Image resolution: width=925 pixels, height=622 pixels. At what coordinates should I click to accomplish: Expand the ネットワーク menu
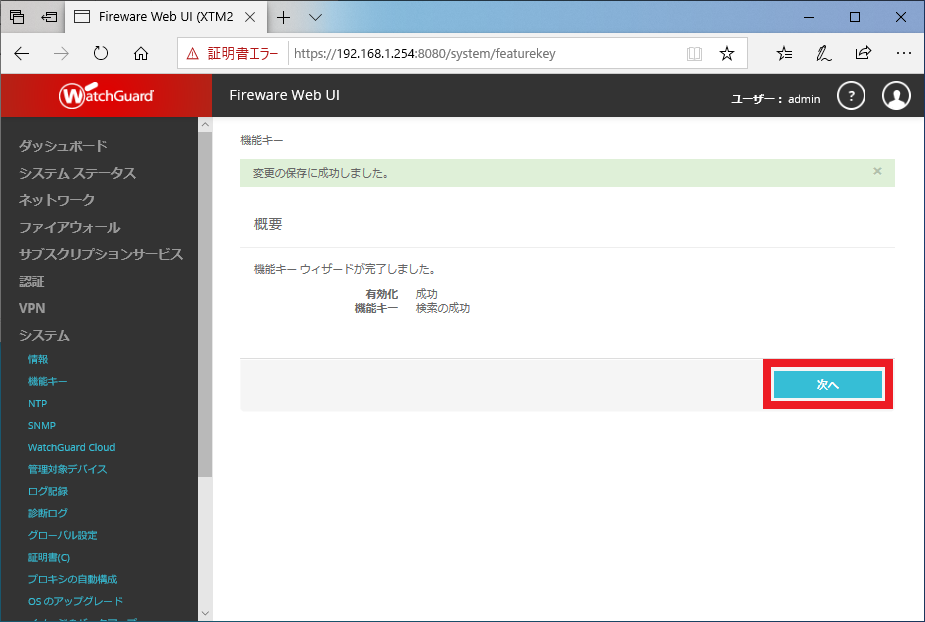click(57, 200)
